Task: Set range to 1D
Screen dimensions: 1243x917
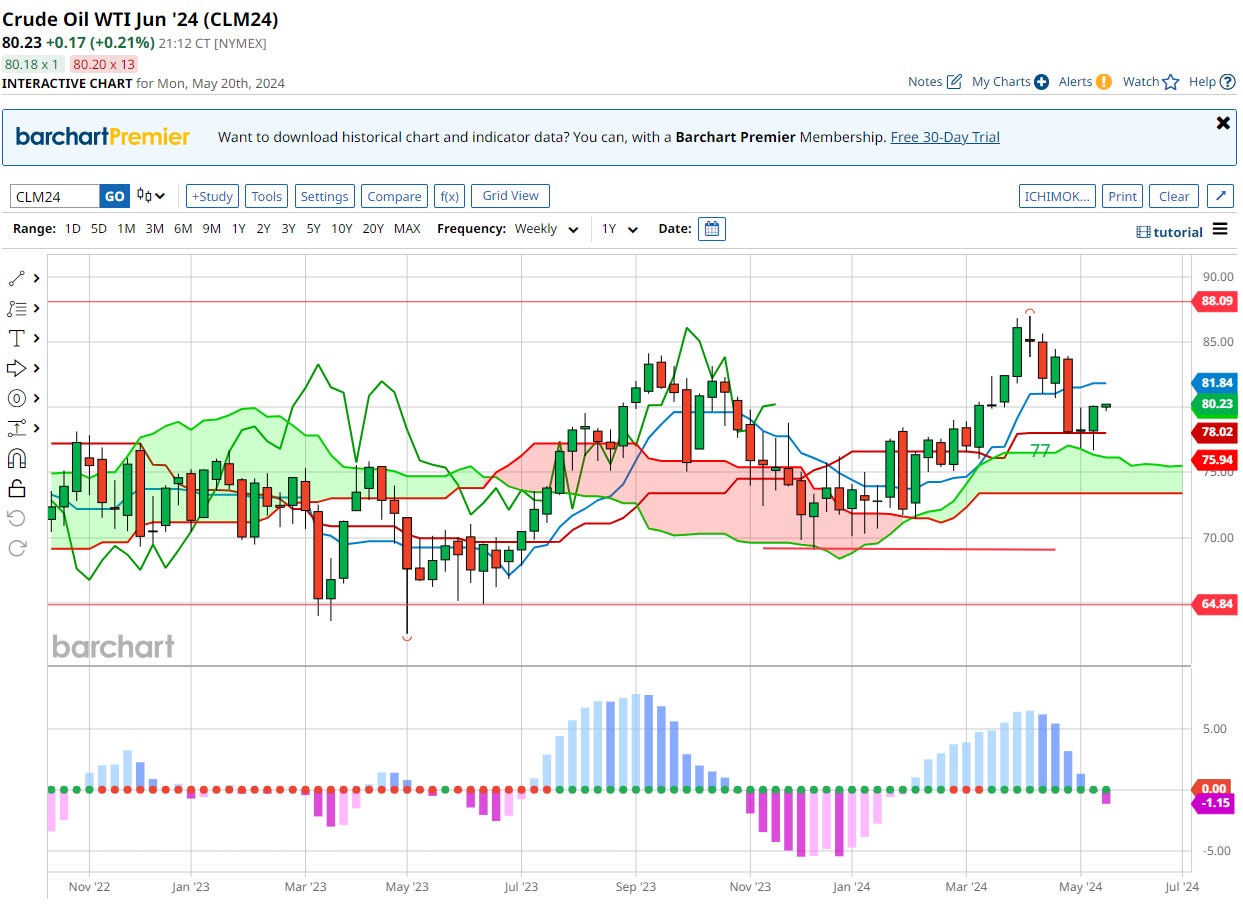Action: point(73,229)
